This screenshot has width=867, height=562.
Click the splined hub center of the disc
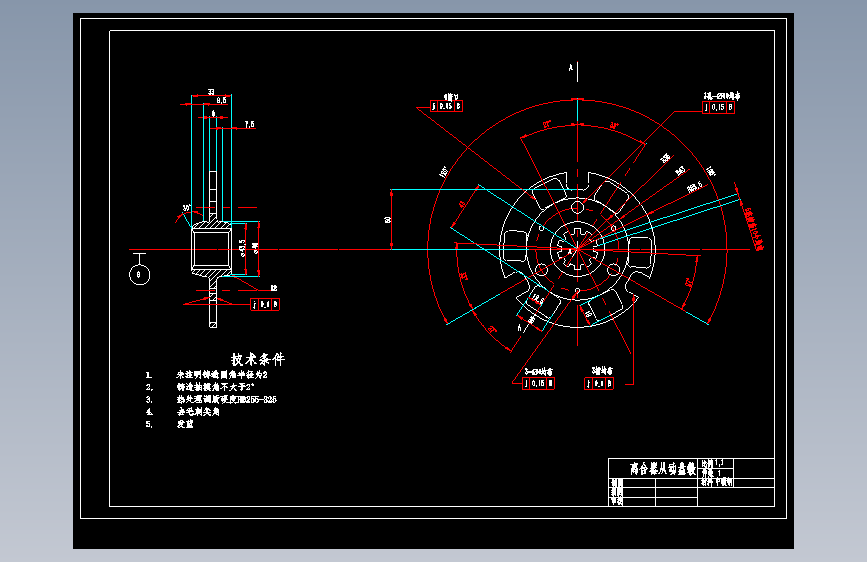point(577,249)
